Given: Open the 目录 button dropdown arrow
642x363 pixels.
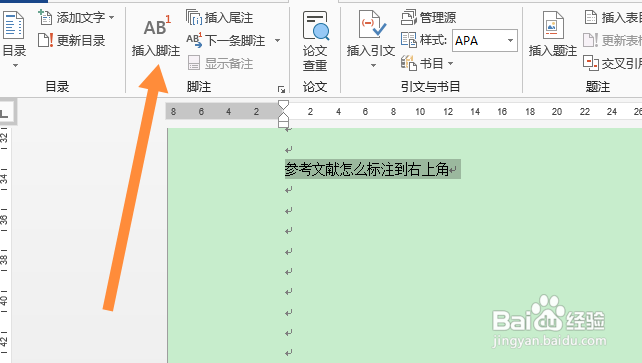Looking at the screenshot, I should [x=15, y=65].
